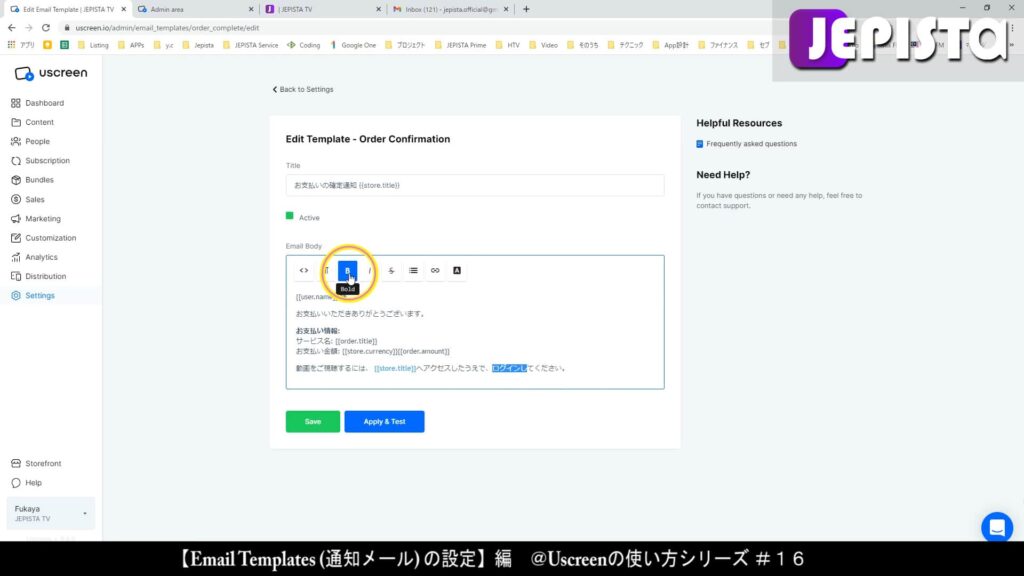Open the chat support widget
The image size is (1024, 576).
click(x=997, y=527)
